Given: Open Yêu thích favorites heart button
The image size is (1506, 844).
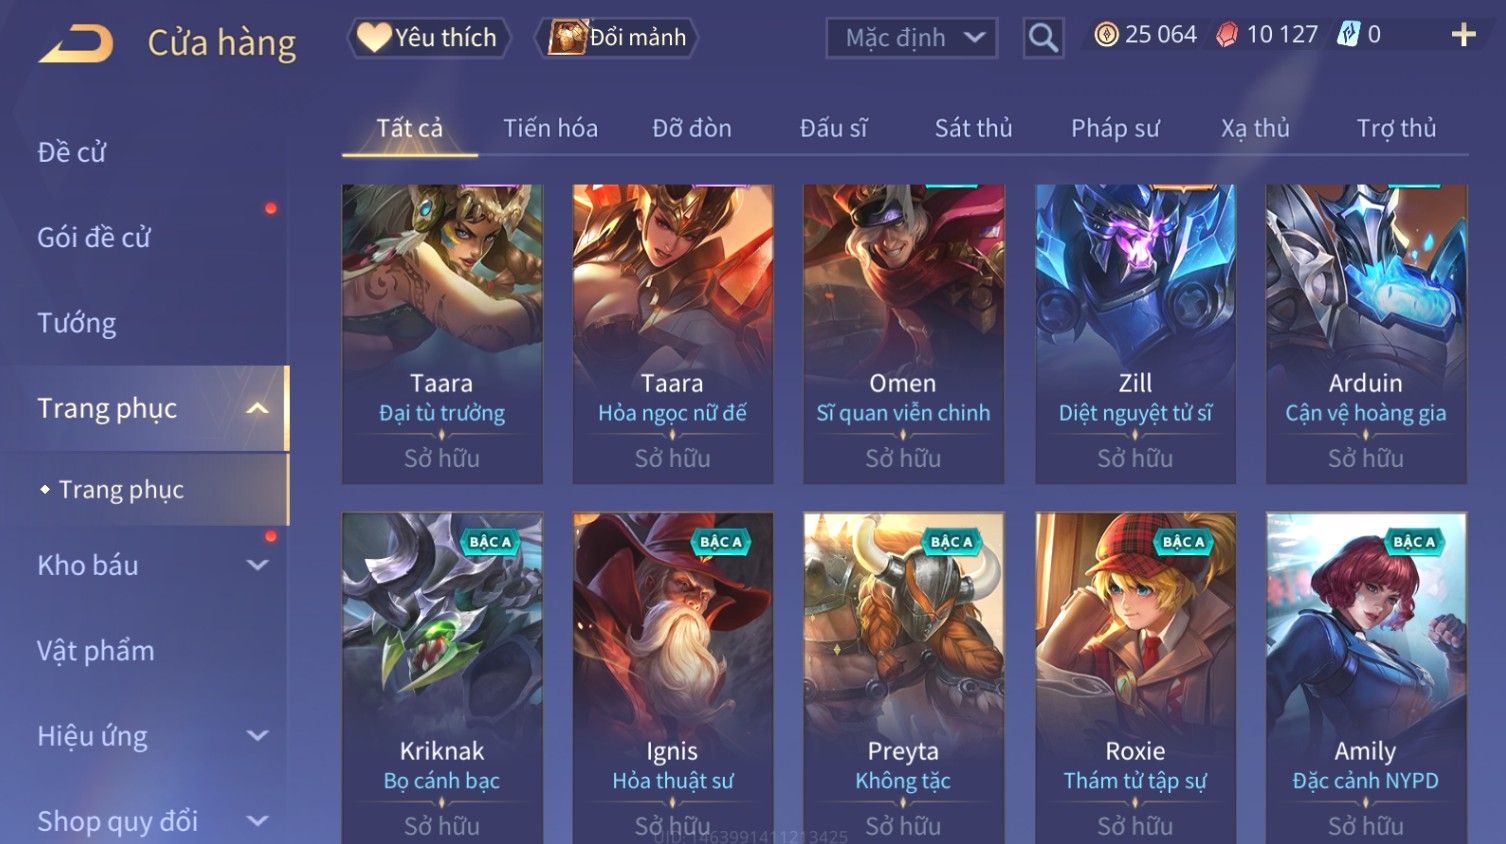Looking at the screenshot, I should [x=429, y=38].
